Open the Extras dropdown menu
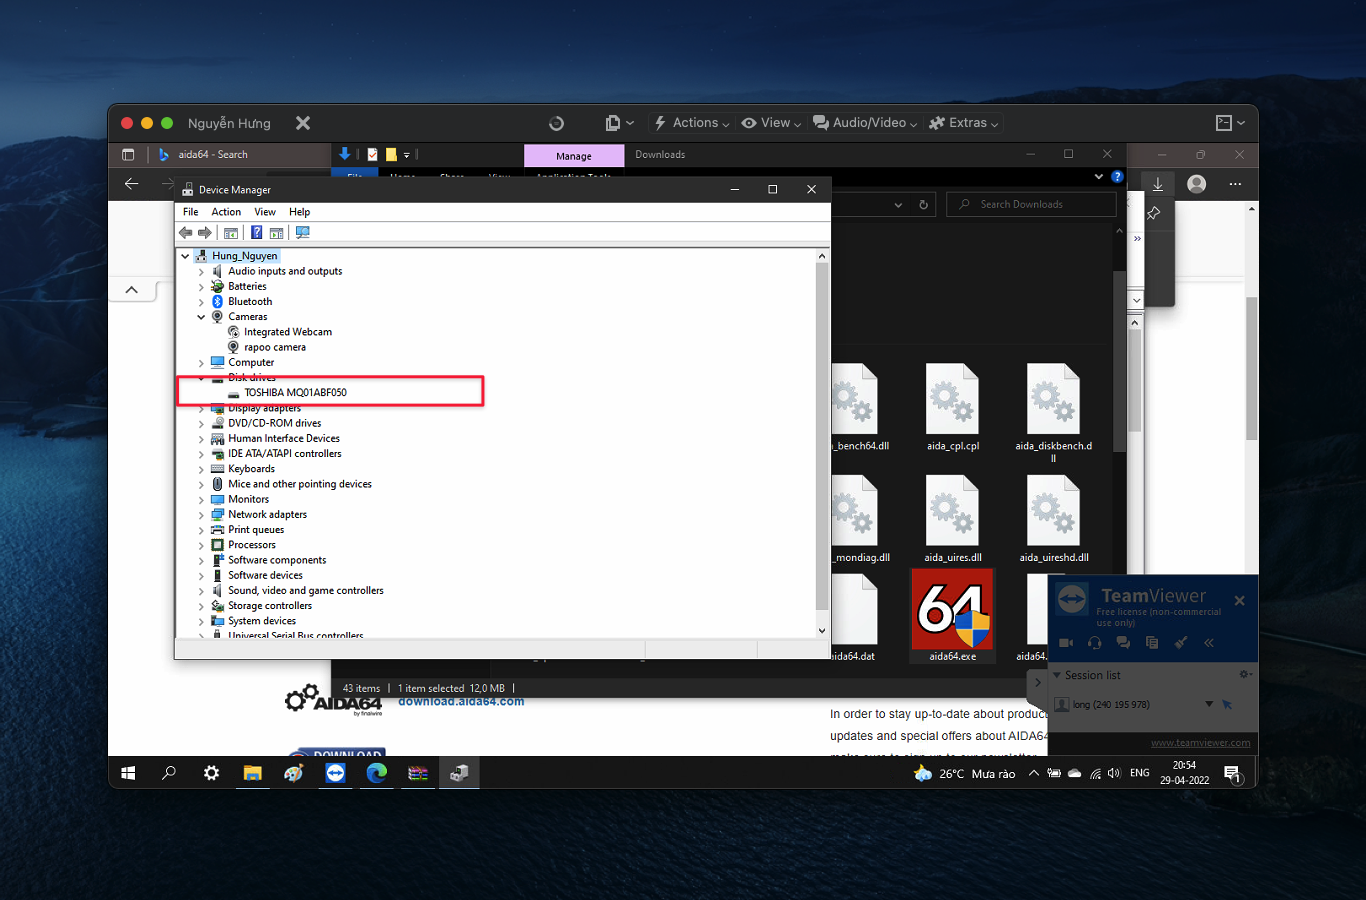Viewport: 1366px width, 900px height. click(964, 123)
